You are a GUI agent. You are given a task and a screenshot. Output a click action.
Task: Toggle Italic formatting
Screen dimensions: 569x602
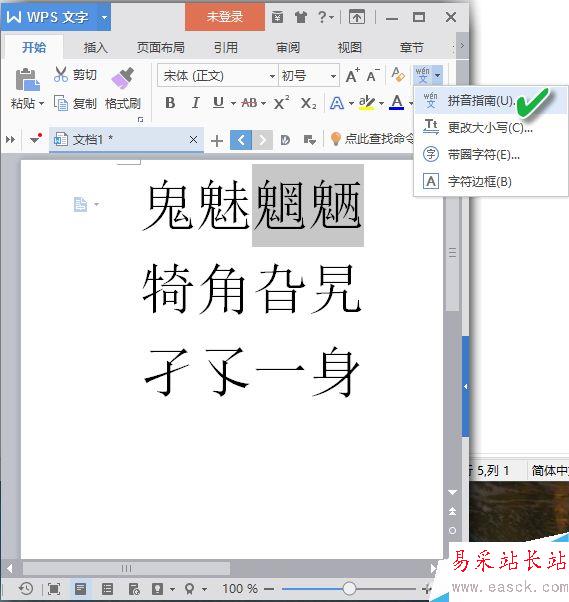(195, 103)
